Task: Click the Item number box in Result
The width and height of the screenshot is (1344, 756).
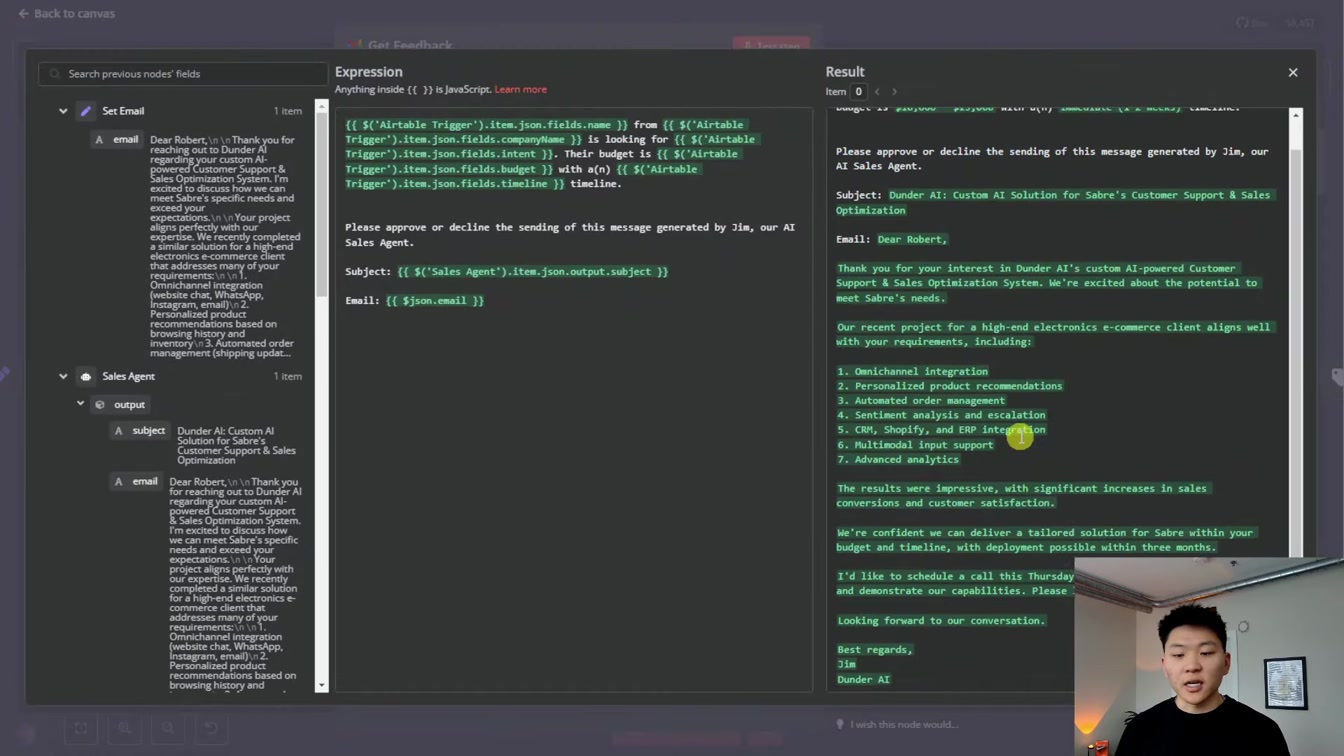Action: (x=858, y=92)
